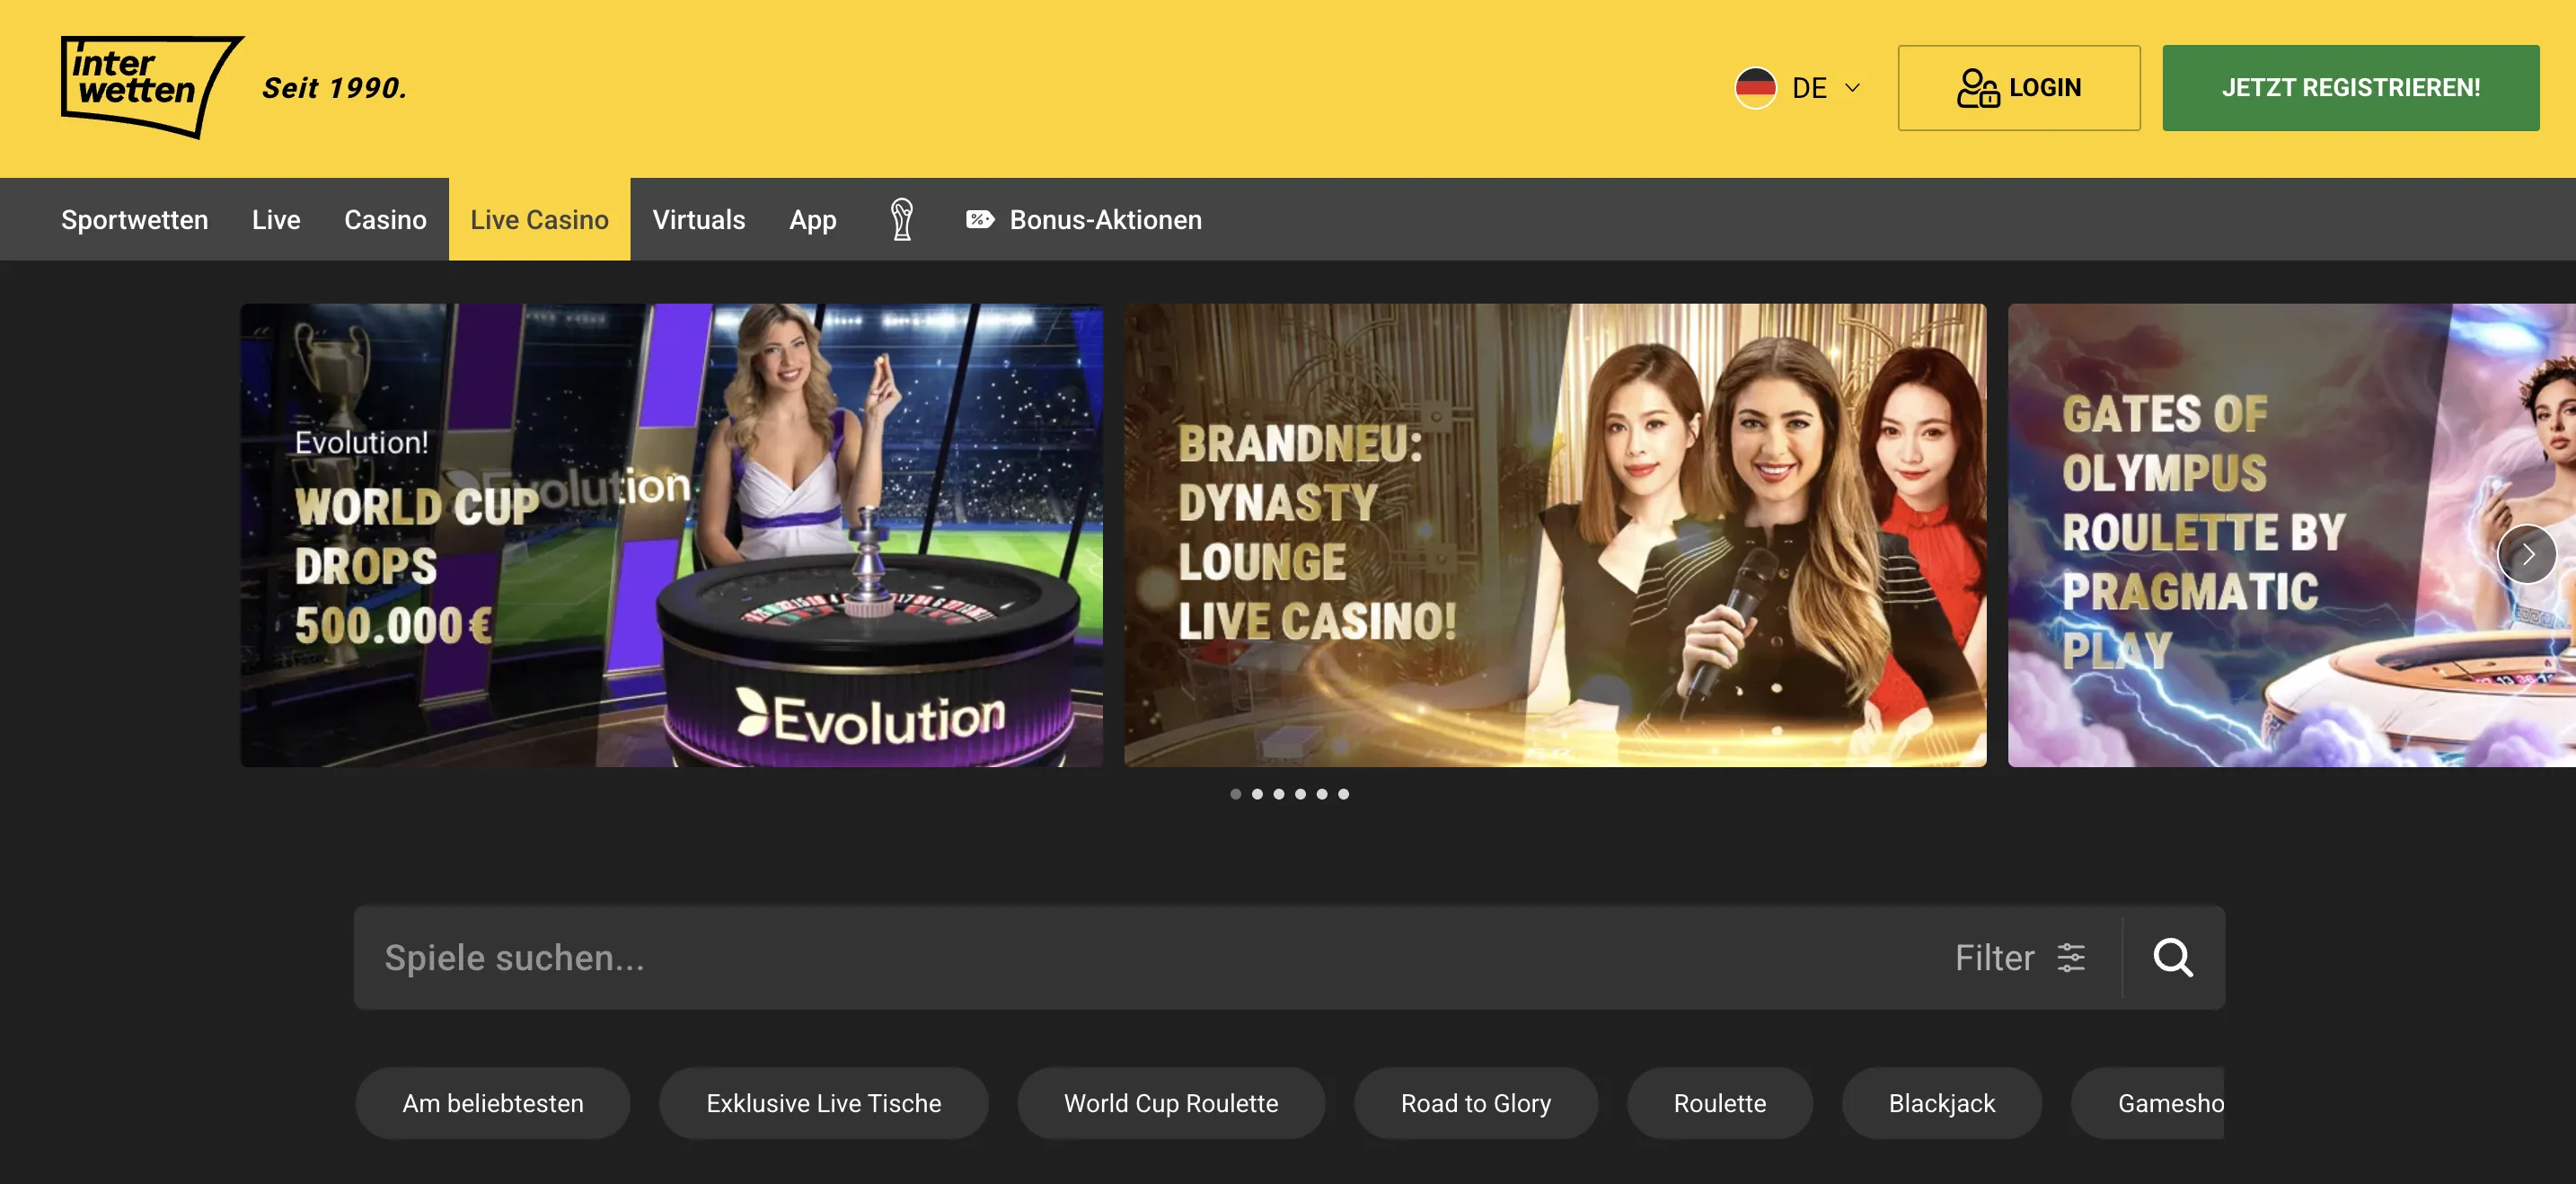Click the Seit 1990. tagline text
This screenshot has height=1184, width=2576.
pyautogui.click(x=335, y=88)
